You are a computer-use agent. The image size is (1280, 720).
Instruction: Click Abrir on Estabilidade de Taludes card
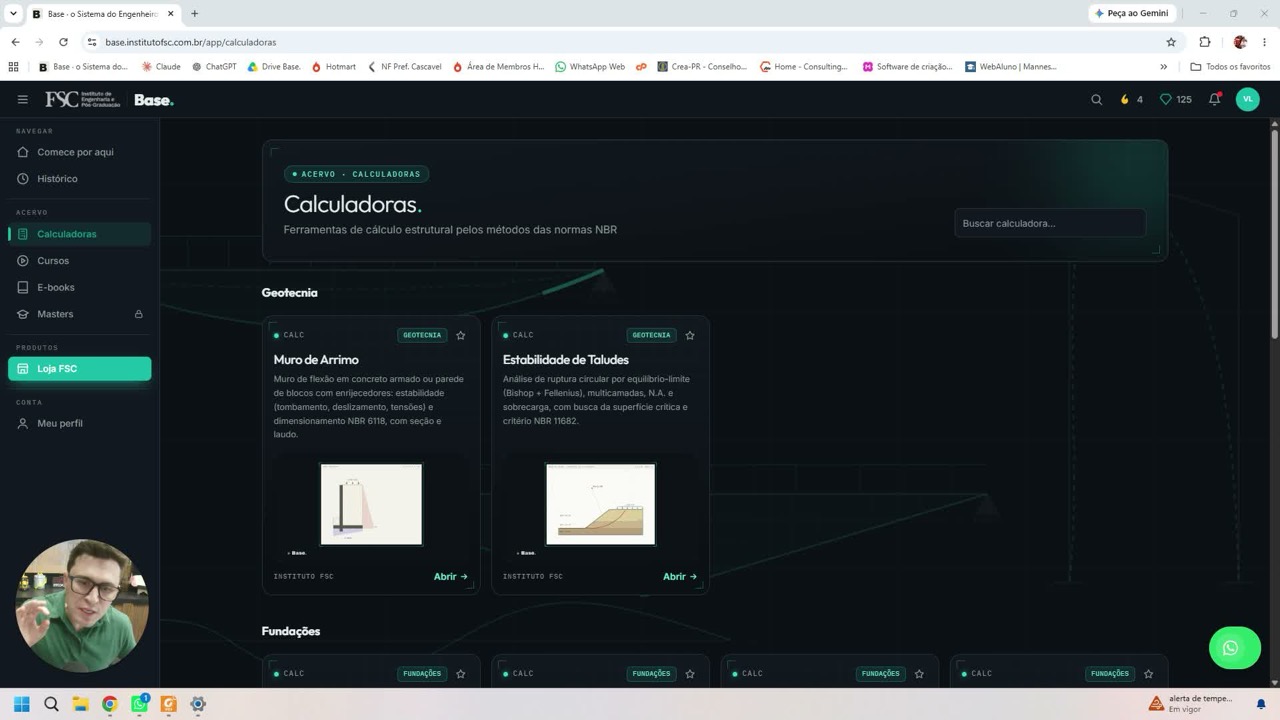680,577
